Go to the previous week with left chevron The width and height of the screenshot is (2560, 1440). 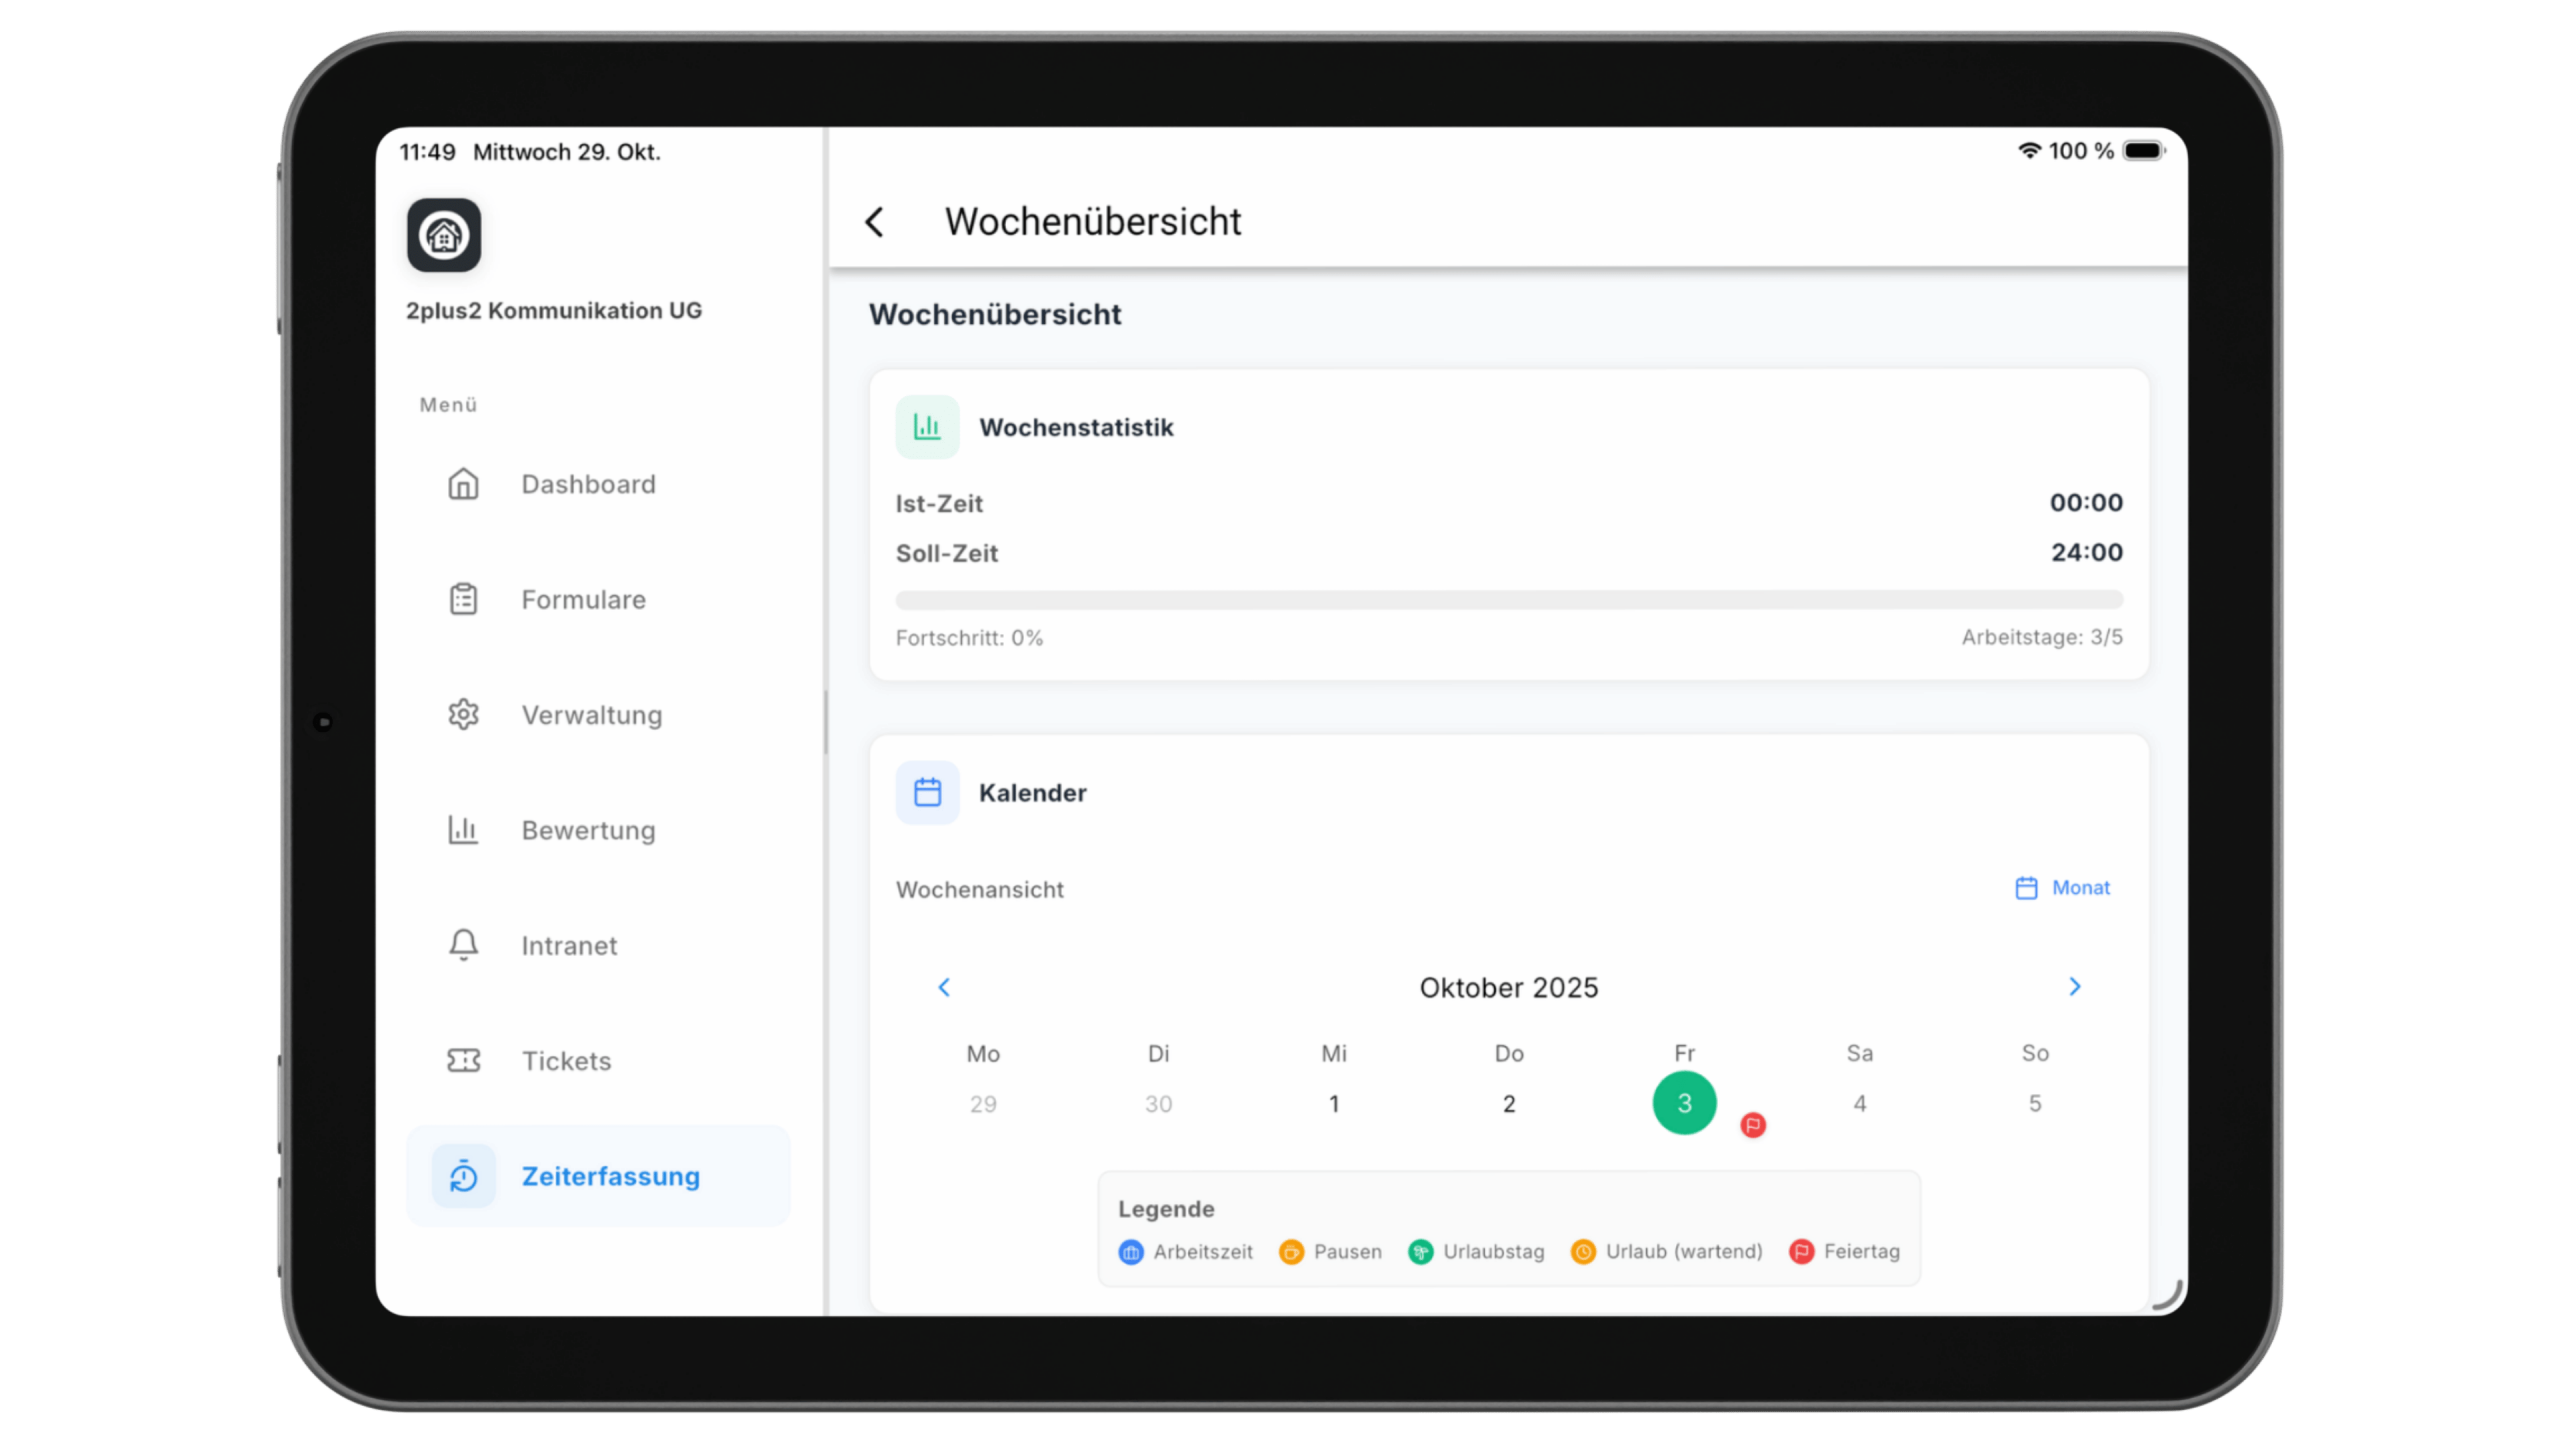944,988
